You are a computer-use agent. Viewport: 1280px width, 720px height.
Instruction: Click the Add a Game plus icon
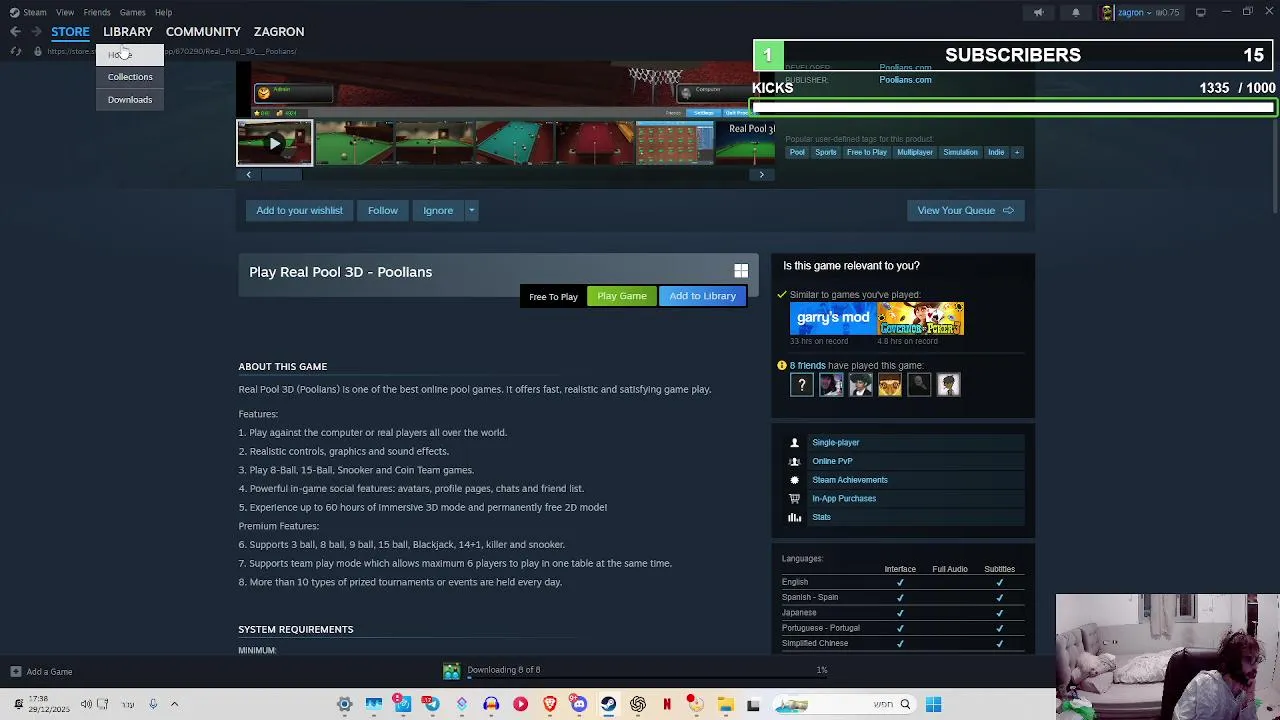(15, 672)
